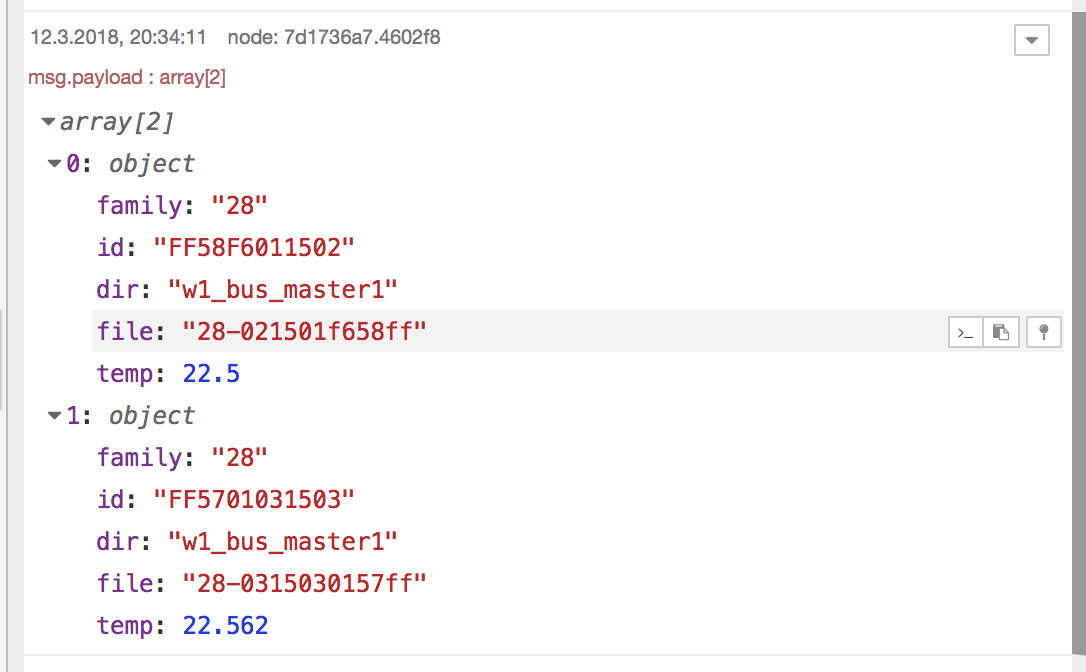
Task: Click the file value 28-0315030157ff
Action: 304,583
